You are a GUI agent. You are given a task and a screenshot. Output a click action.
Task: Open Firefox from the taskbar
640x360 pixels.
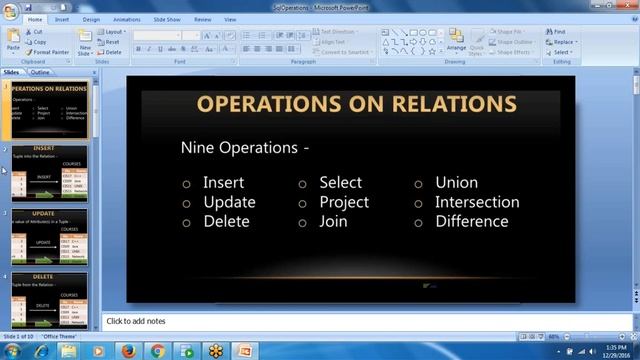point(128,351)
